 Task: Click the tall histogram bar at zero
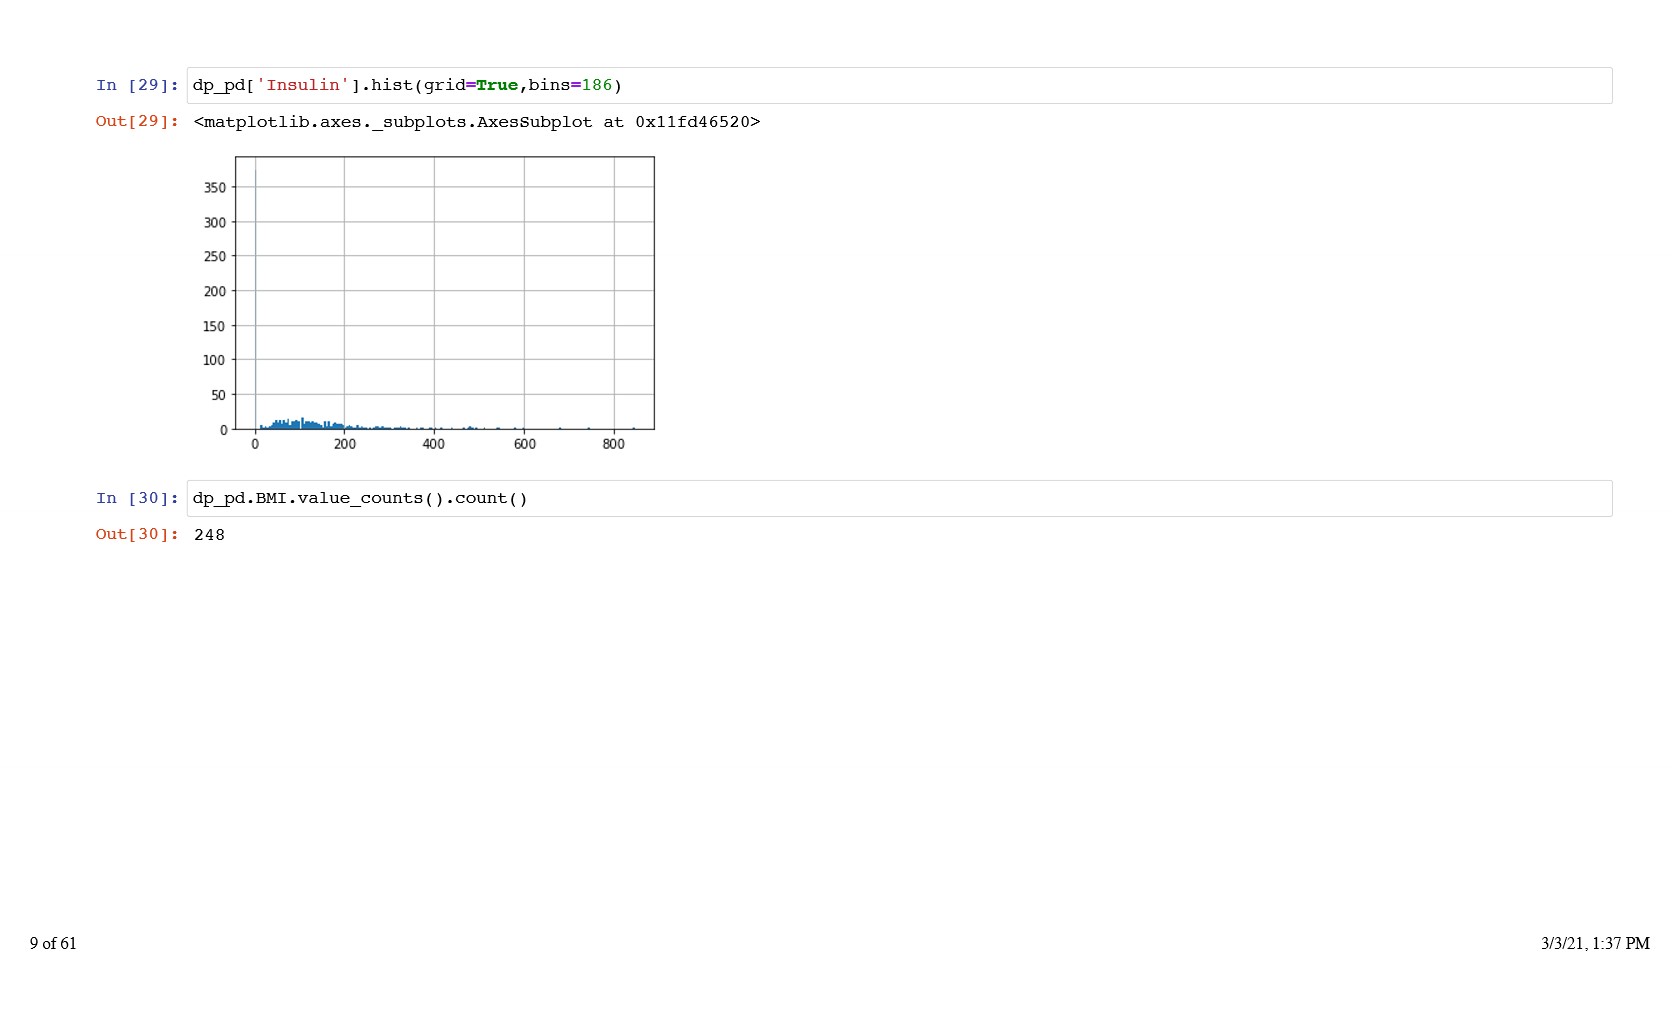[256, 300]
